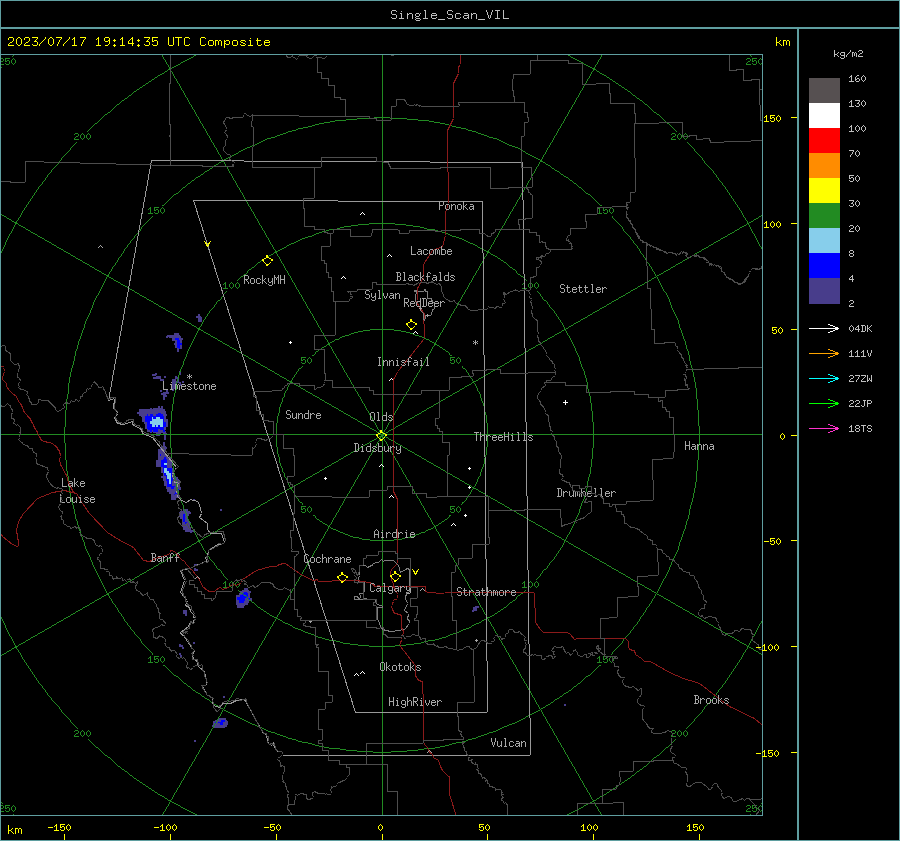This screenshot has width=900, height=841.
Task: Click the yellow diamond marker near RedDeer
Action: click(411, 325)
